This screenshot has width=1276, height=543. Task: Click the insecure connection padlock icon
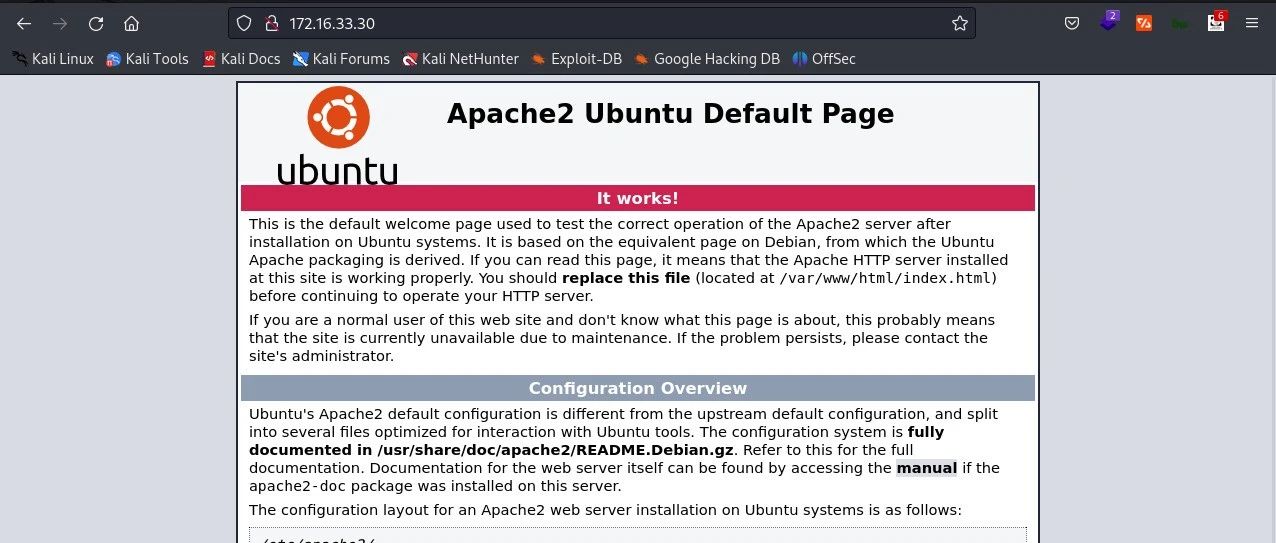pos(270,23)
